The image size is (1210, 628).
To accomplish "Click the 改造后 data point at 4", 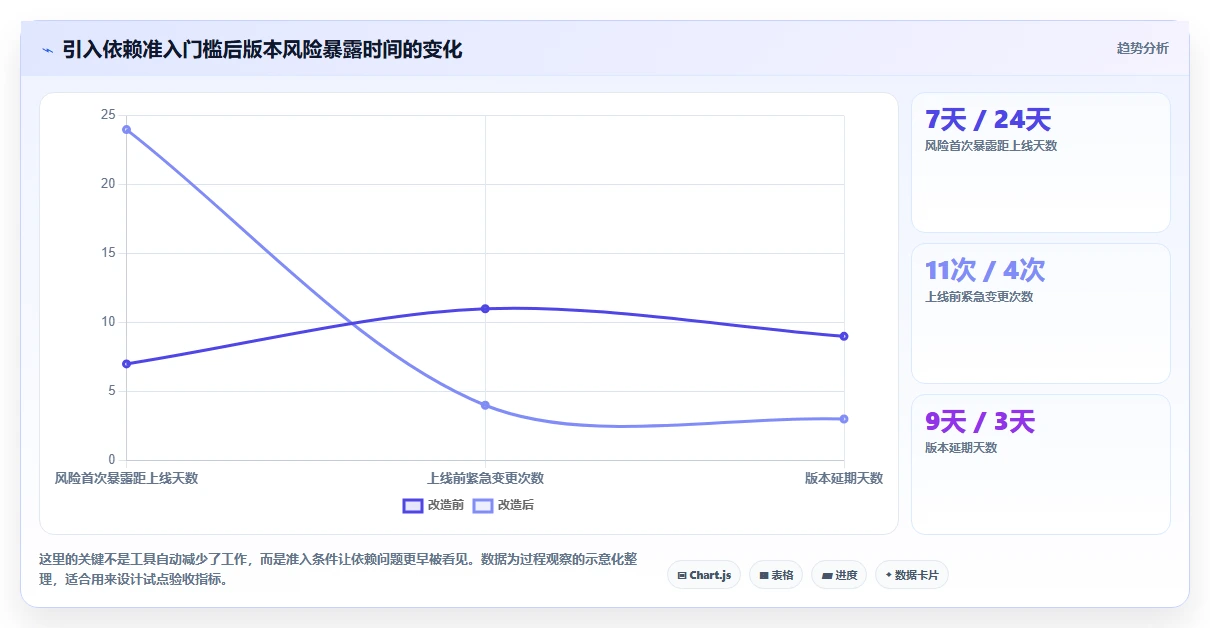I will [485, 405].
